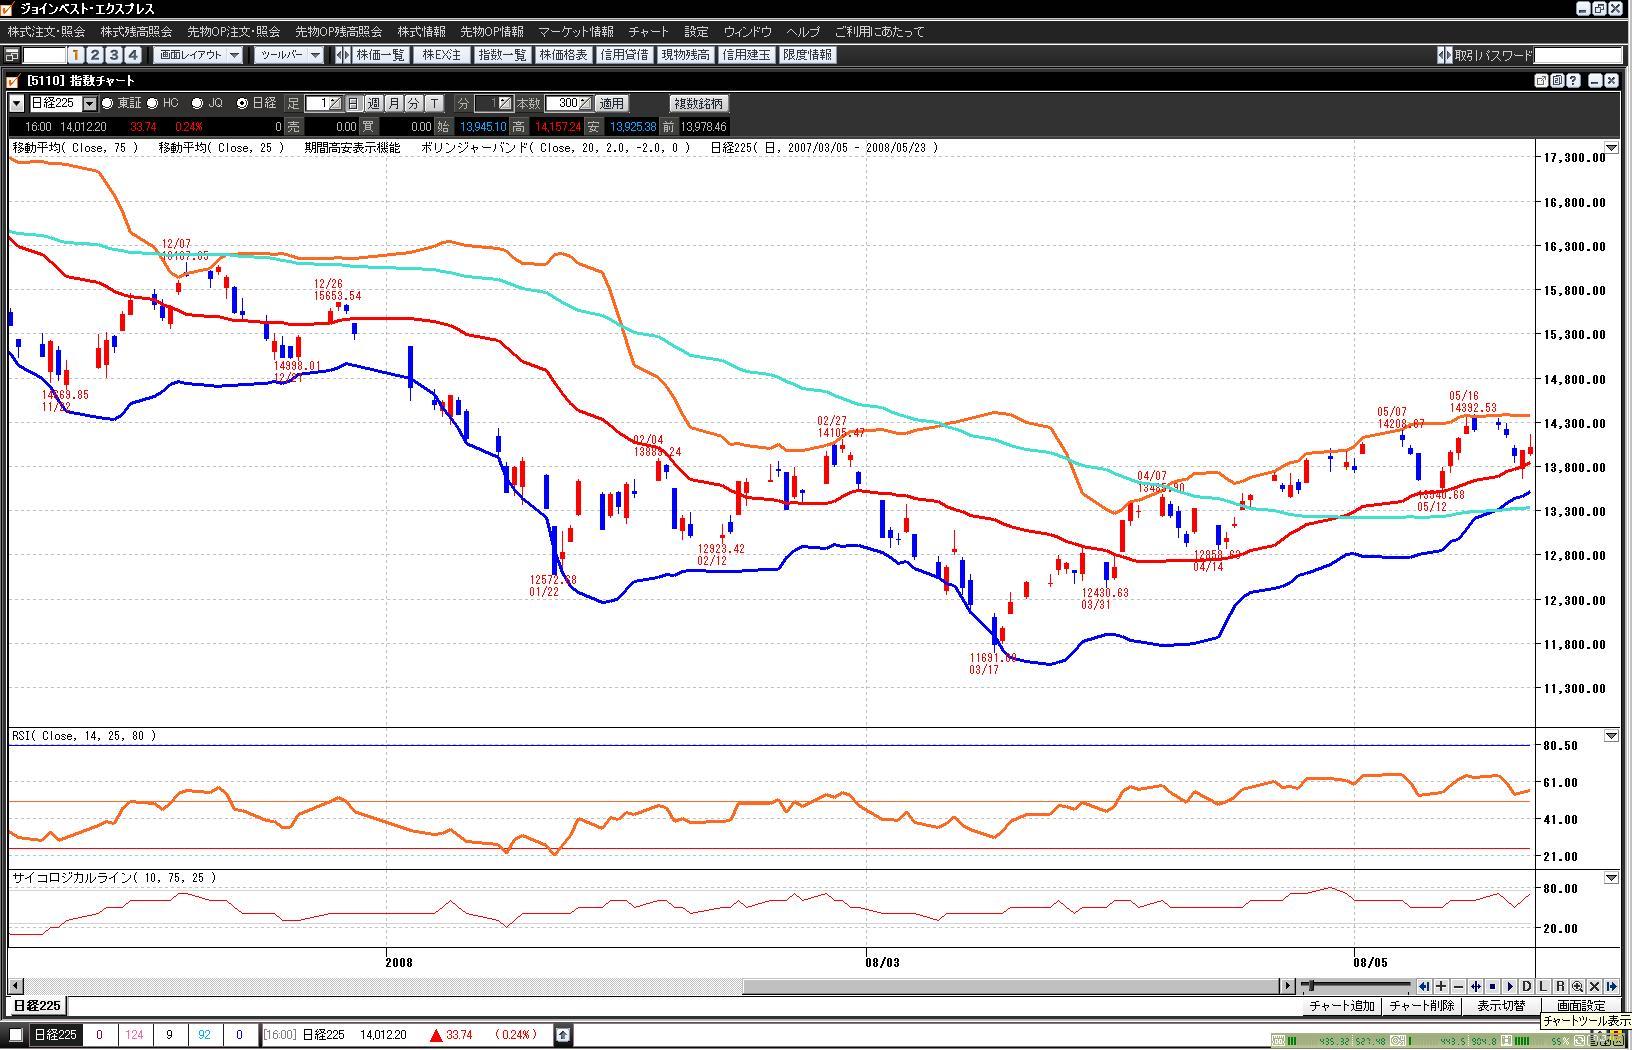The width and height of the screenshot is (1632, 1050).
Task: Select the HC radio button
Action: 153,103
